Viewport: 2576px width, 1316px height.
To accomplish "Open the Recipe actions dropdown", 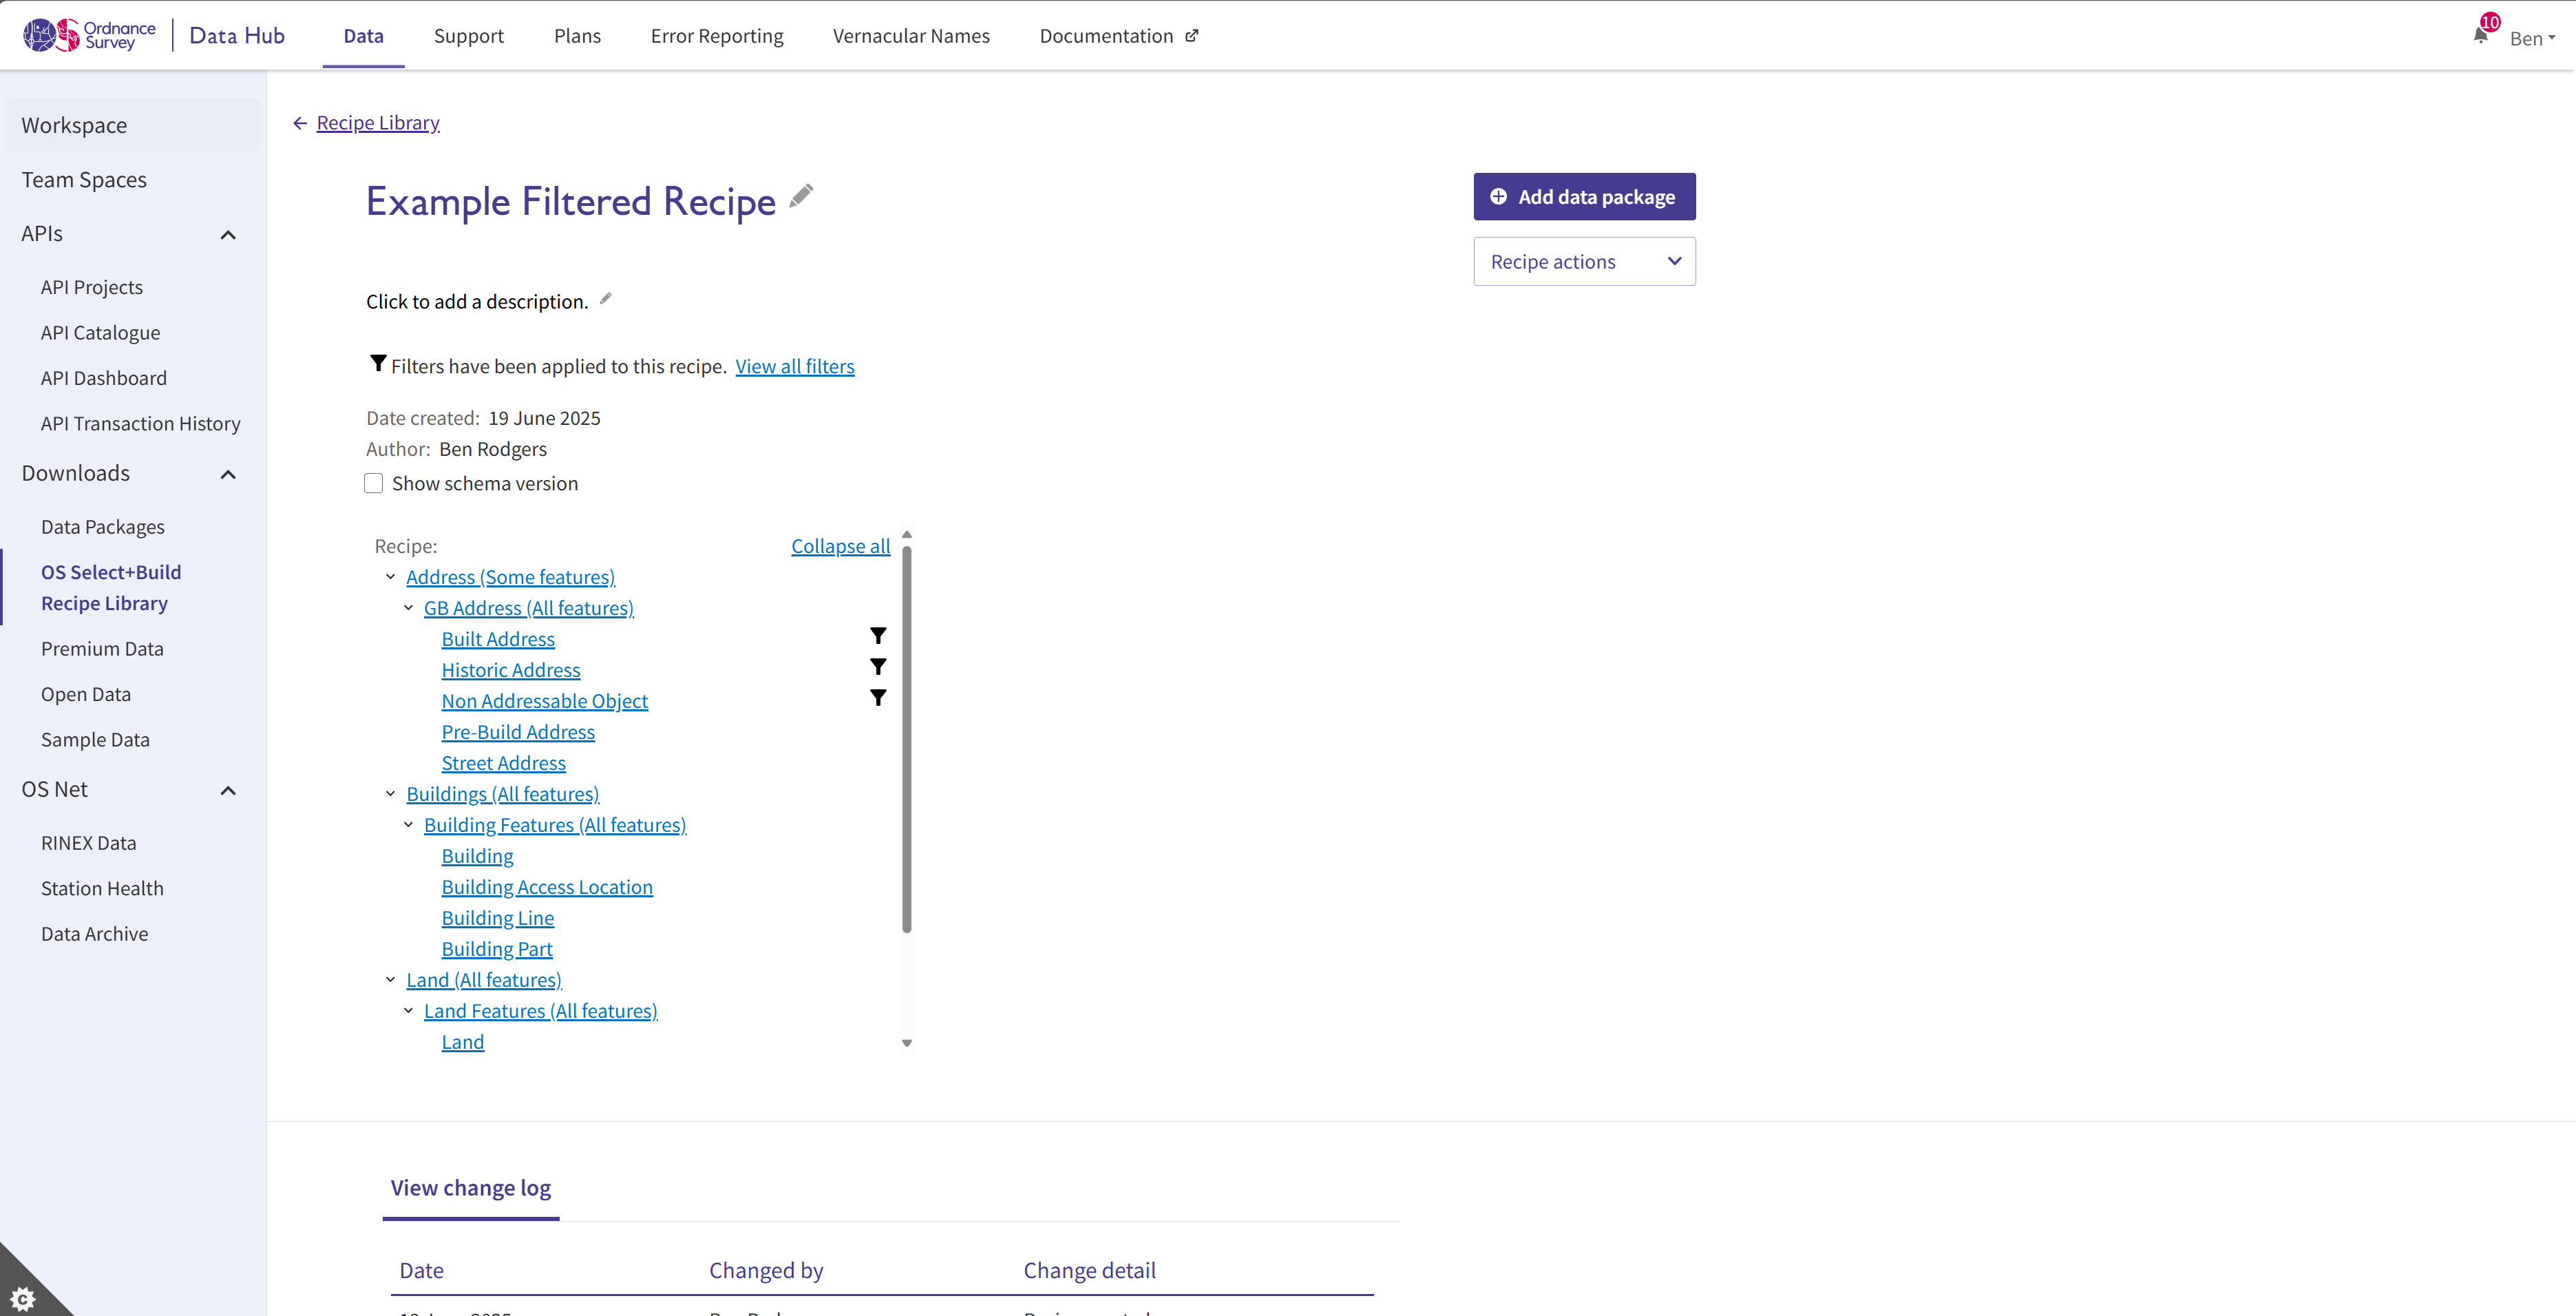I will click(1584, 261).
